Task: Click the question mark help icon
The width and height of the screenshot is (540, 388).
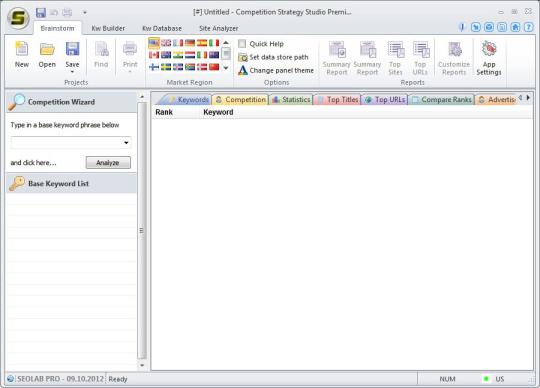Action: pyautogui.click(x=529, y=27)
